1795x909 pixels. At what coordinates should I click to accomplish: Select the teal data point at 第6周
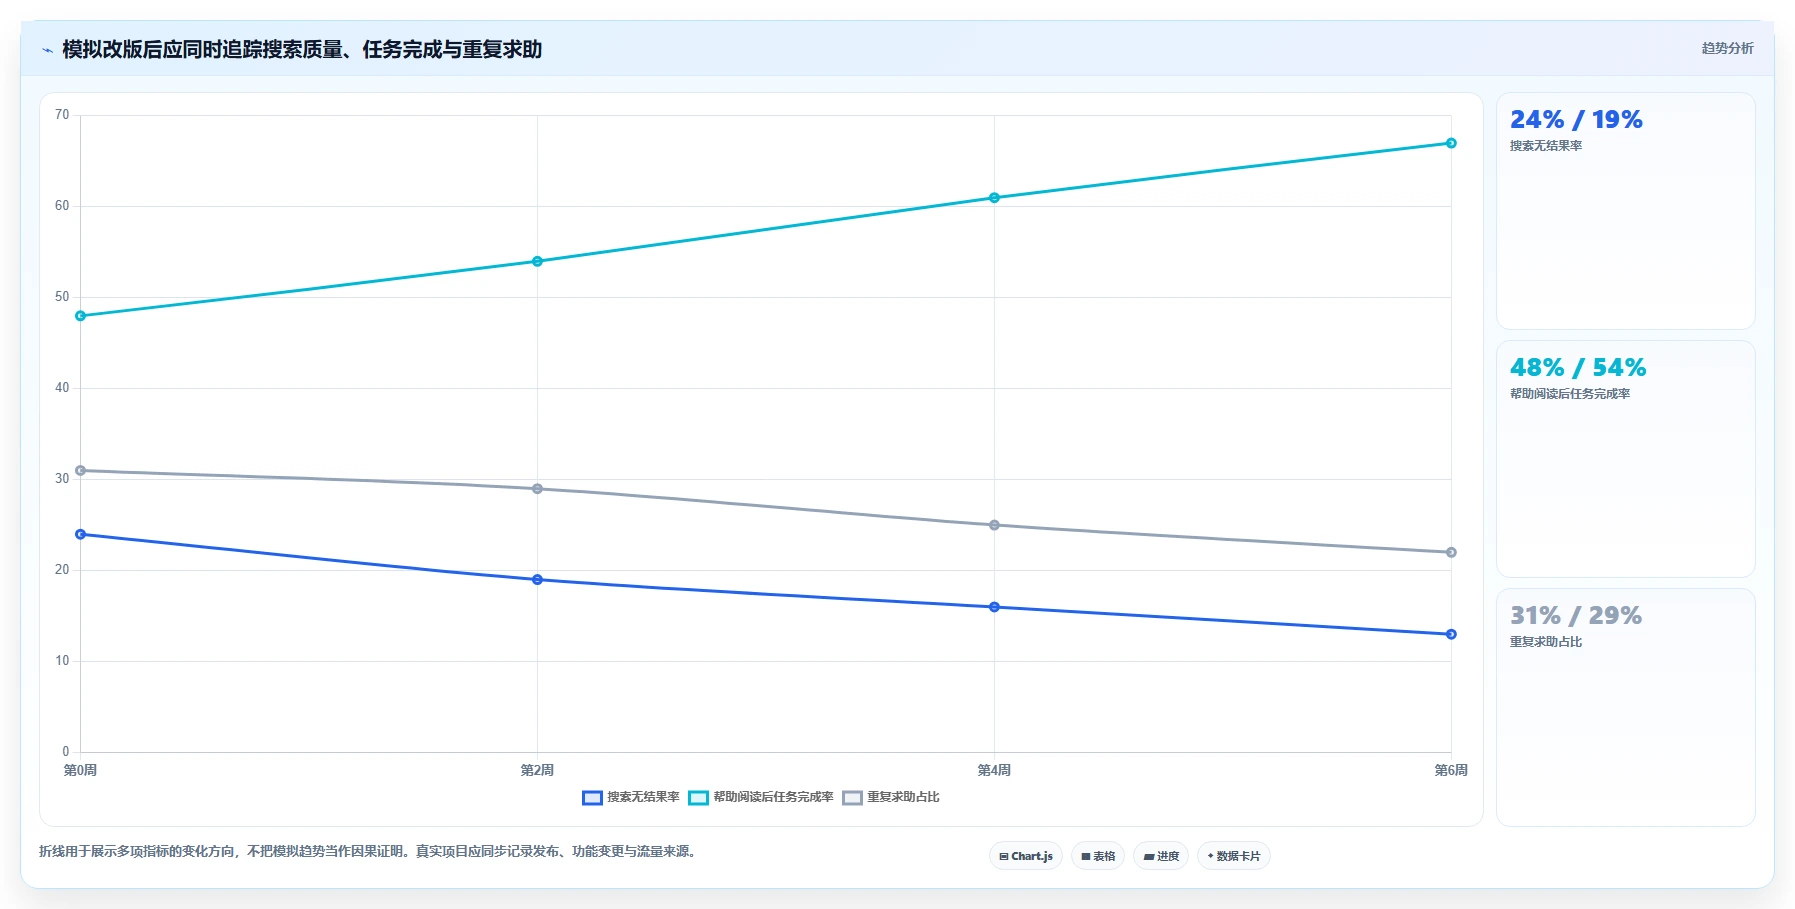[1451, 143]
